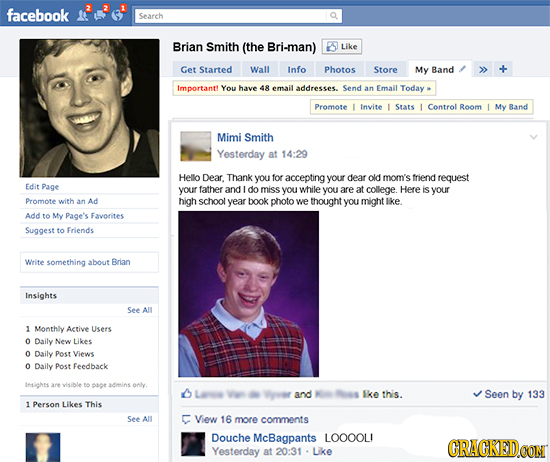The width and height of the screenshot is (550, 462).
Task: Click the liker's thumbnail in sidebar
Action: coord(43,447)
